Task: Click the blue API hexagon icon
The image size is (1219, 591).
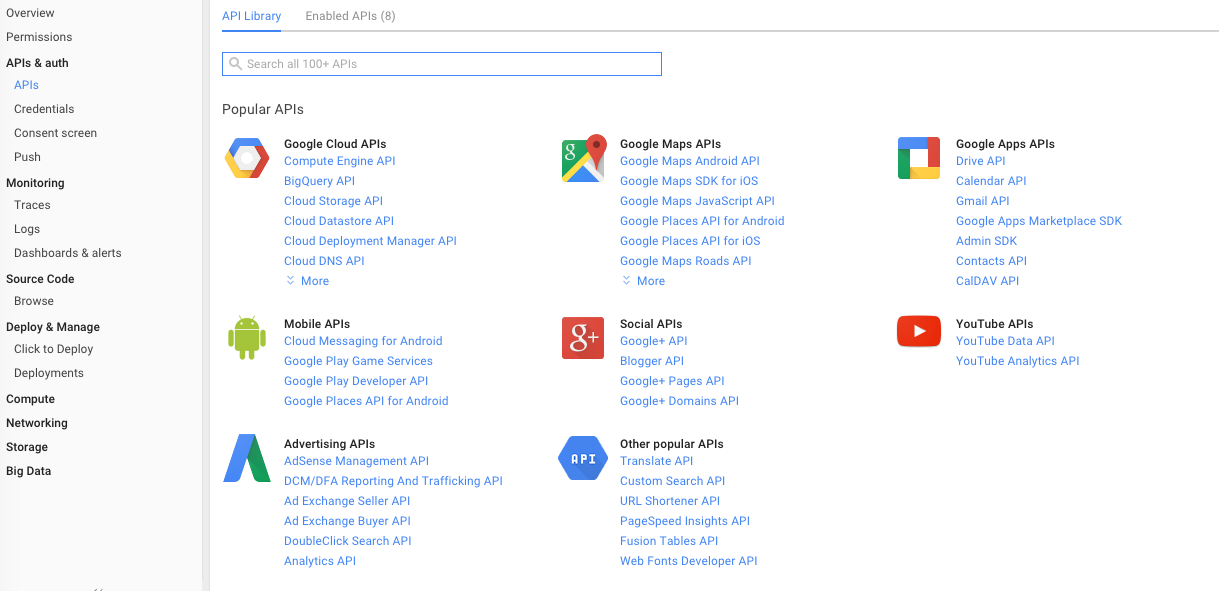Action: (x=583, y=458)
